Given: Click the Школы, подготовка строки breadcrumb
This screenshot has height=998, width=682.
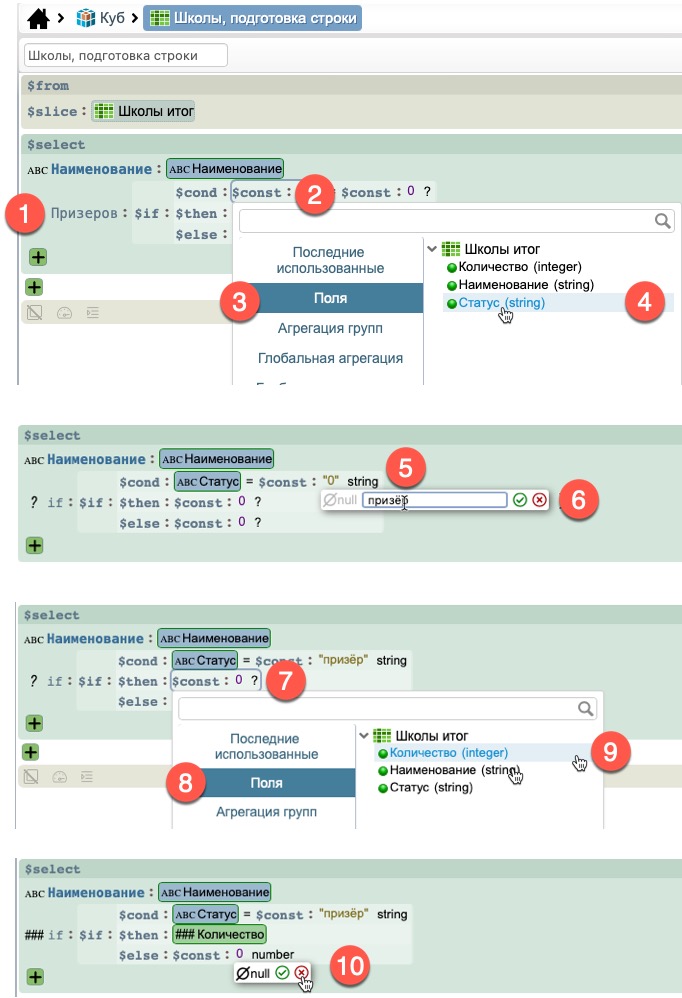Looking at the screenshot, I should (x=251, y=17).
